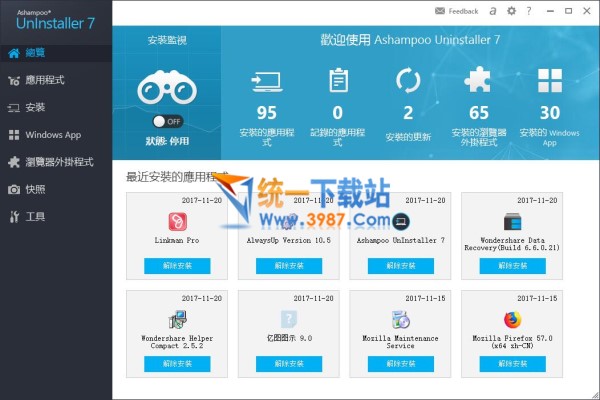Click the Windows App tiles icon
This screenshot has width=600, height=400.
click(x=550, y=80)
